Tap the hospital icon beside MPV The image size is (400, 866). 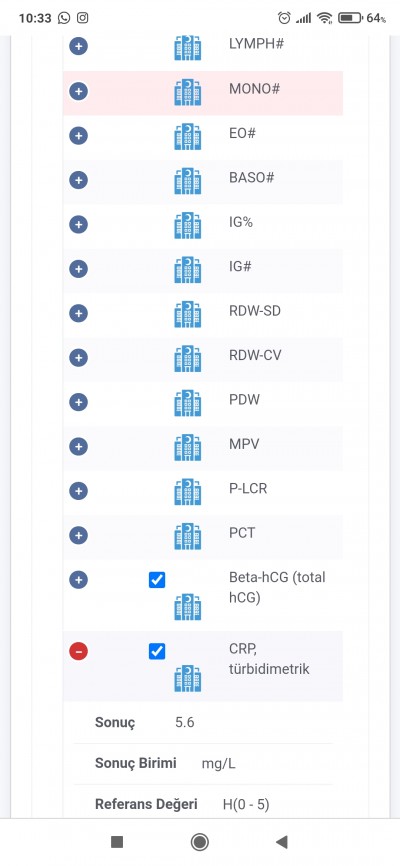188,447
